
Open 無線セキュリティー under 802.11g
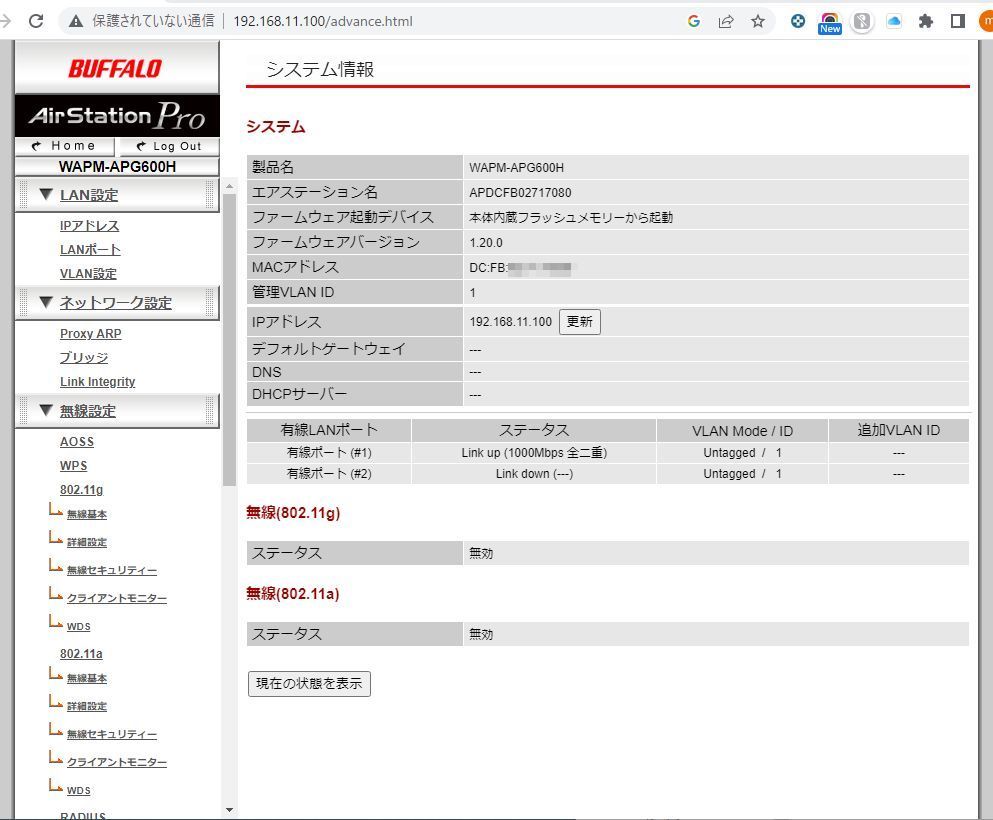[111, 570]
